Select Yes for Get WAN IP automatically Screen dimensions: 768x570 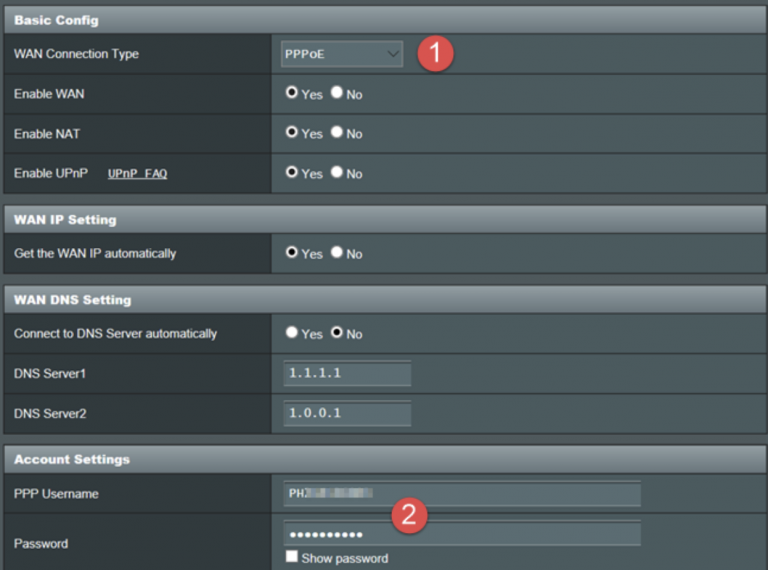pos(291,252)
